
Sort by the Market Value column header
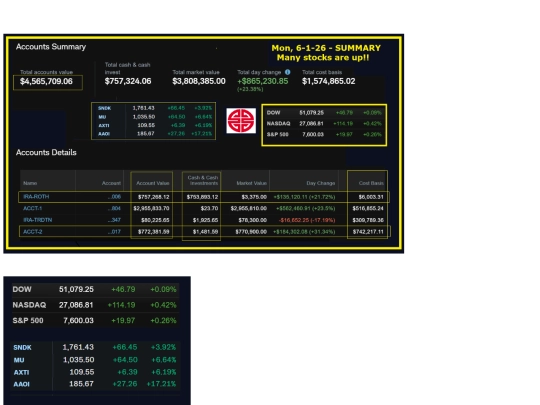click(251, 183)
